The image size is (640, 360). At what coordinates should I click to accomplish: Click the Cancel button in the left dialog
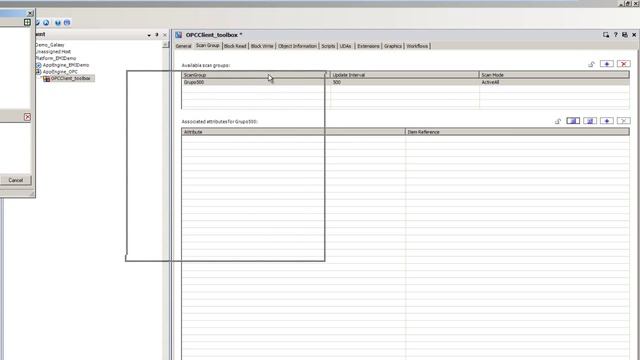tap(16, 180)
